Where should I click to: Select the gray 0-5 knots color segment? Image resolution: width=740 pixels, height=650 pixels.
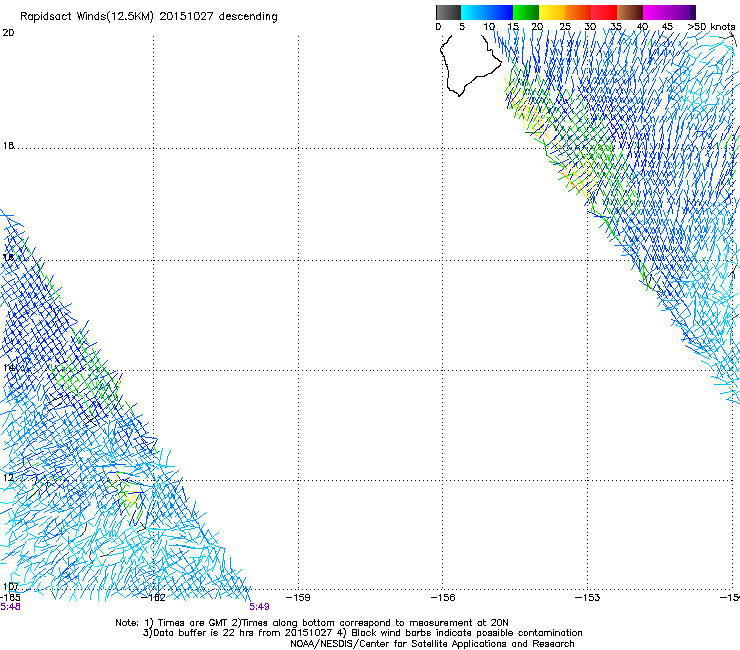point(448,12)
